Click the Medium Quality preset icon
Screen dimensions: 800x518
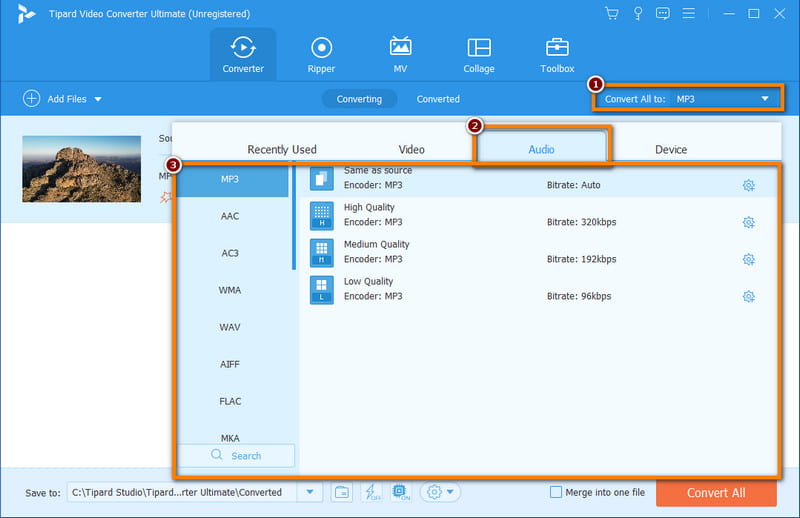pyautogui.click(x=321, y=253)
